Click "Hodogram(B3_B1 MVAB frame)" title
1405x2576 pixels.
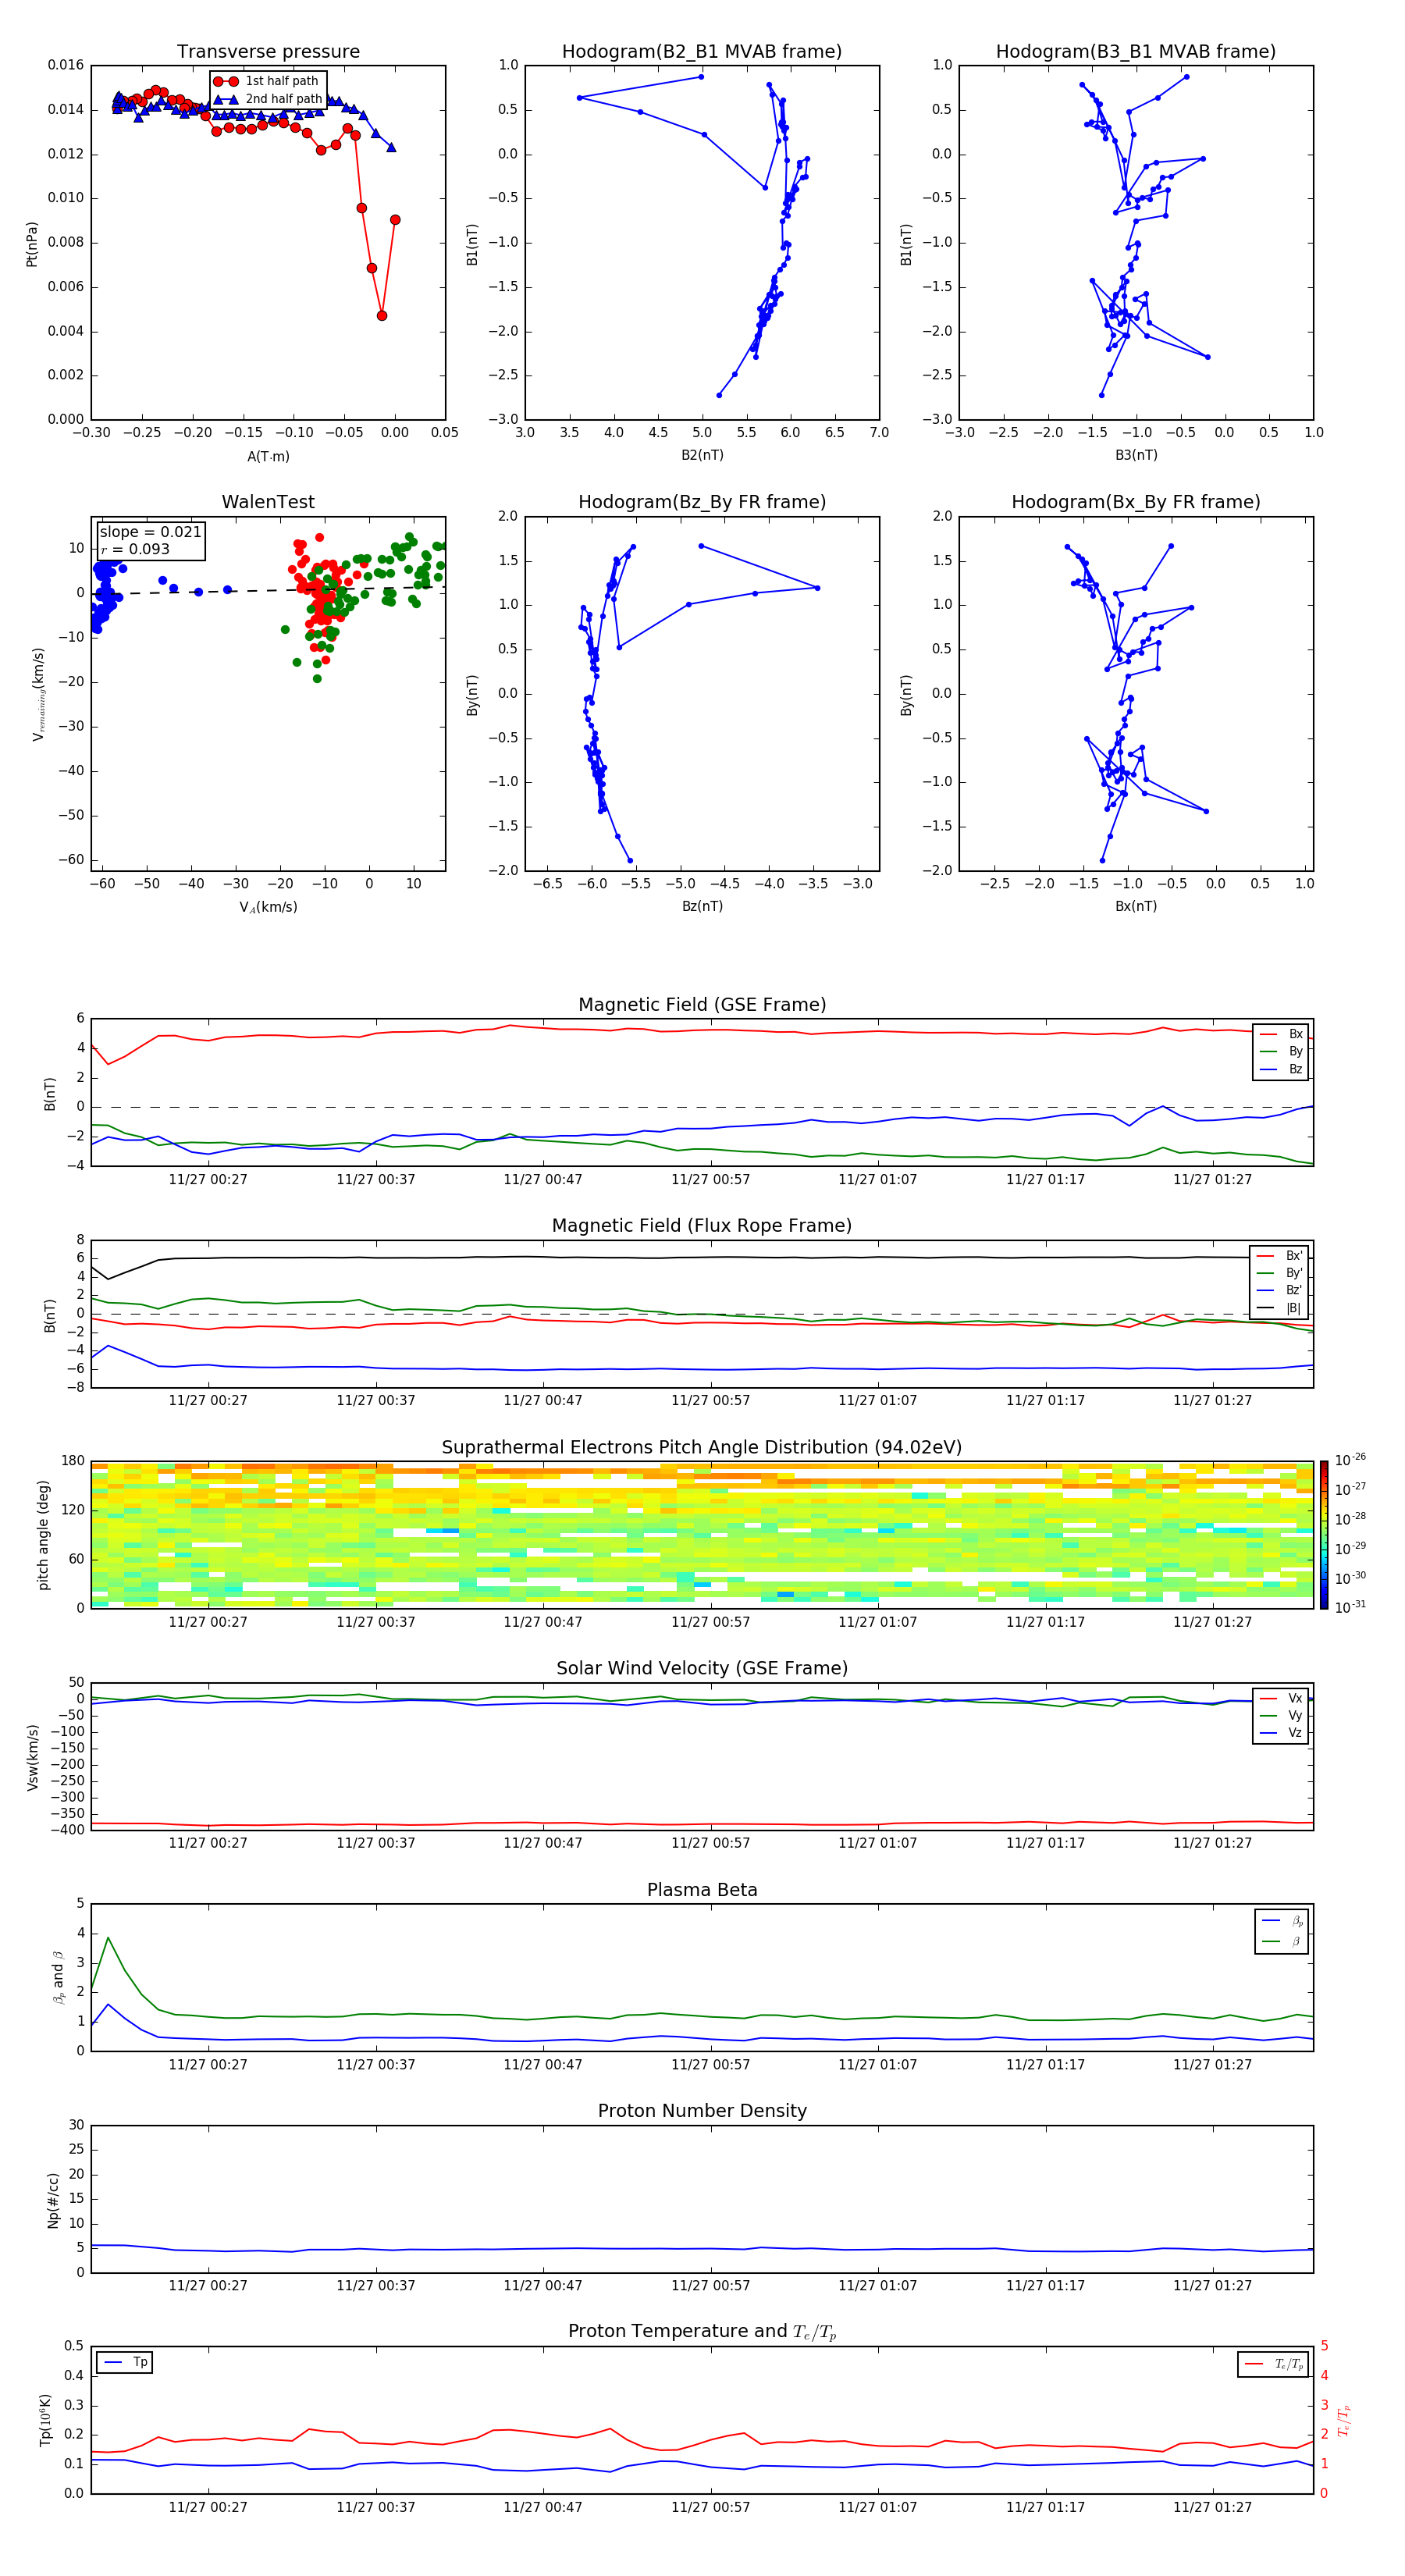1136,52
